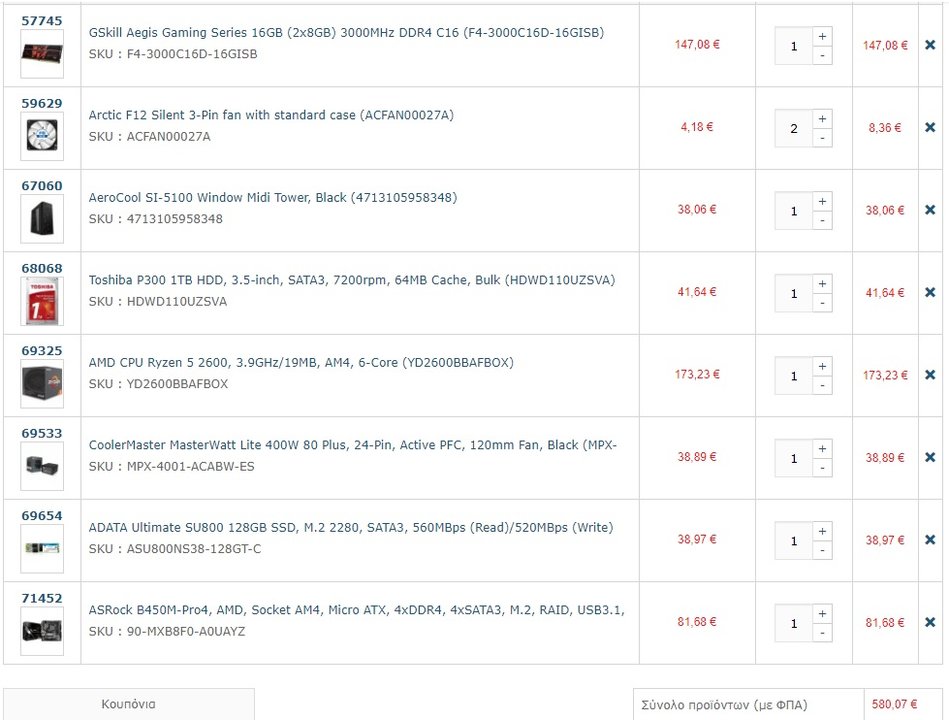Click product code 69654
Screen dimensions: 949x720
click(x=42, y=515)
